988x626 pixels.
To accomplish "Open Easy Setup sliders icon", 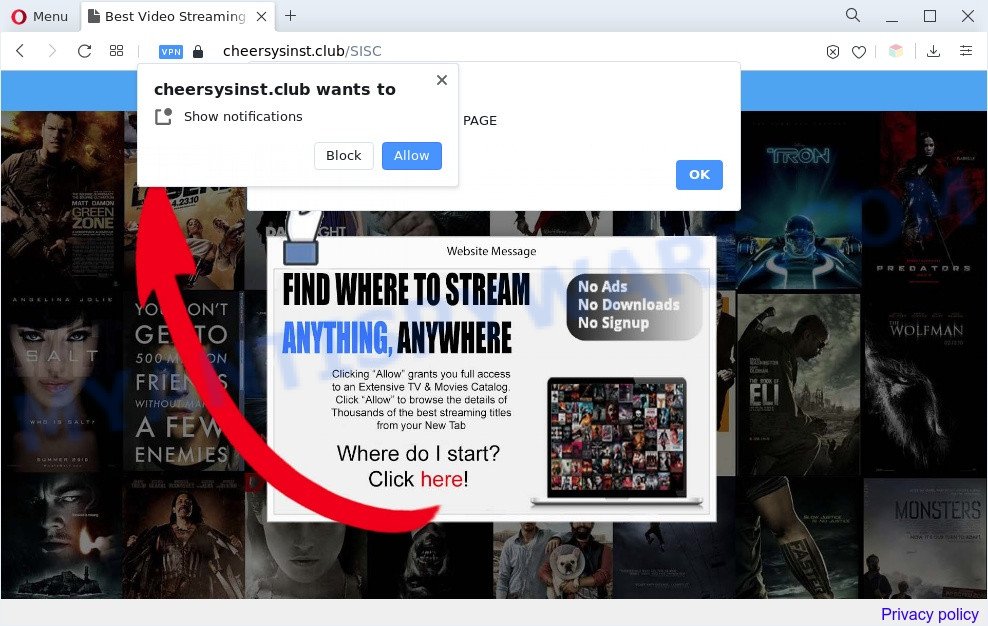I will click(x=965, y=50).
